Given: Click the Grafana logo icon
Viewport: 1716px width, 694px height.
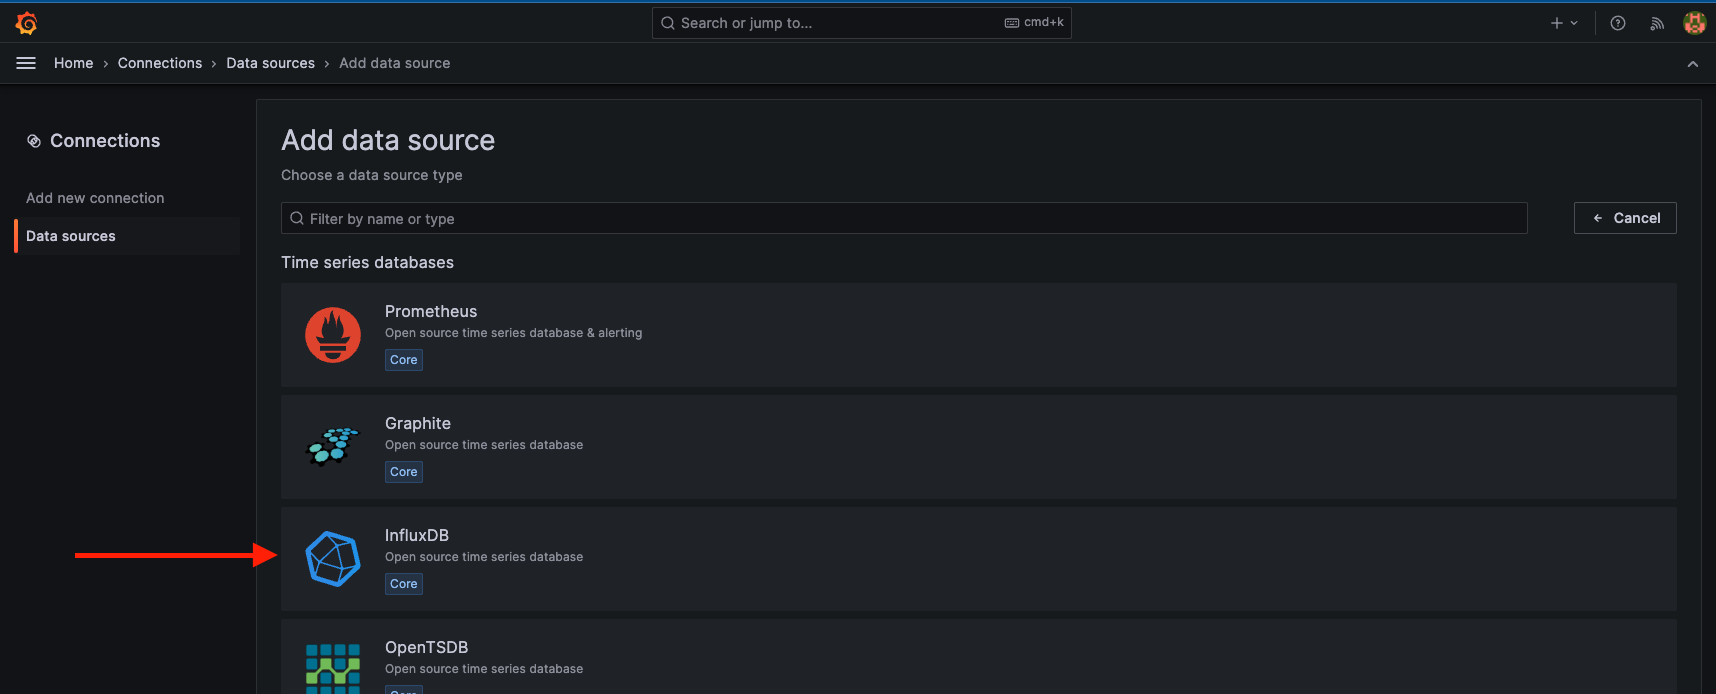Looking at the screenshot, I should click(x=27, y=23).
